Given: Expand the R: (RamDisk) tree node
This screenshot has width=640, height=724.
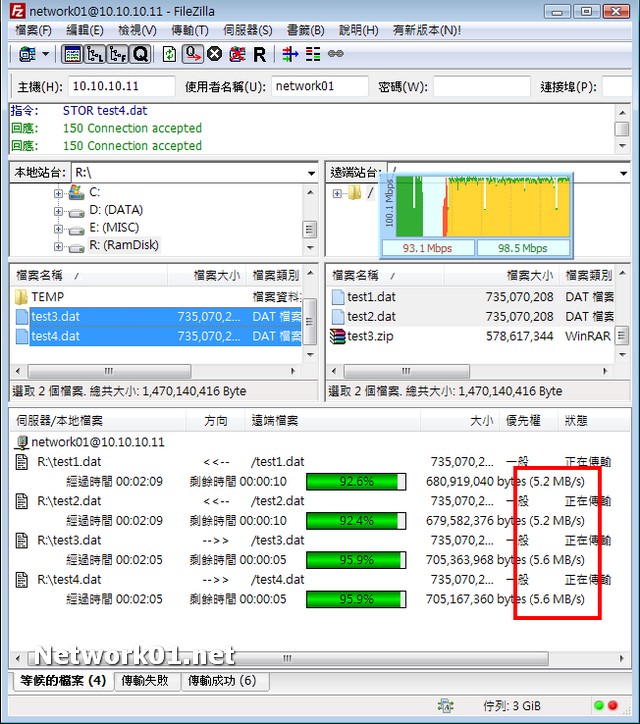Looking at the screenshot, I should pyautogui.click(x=58, y=246).
